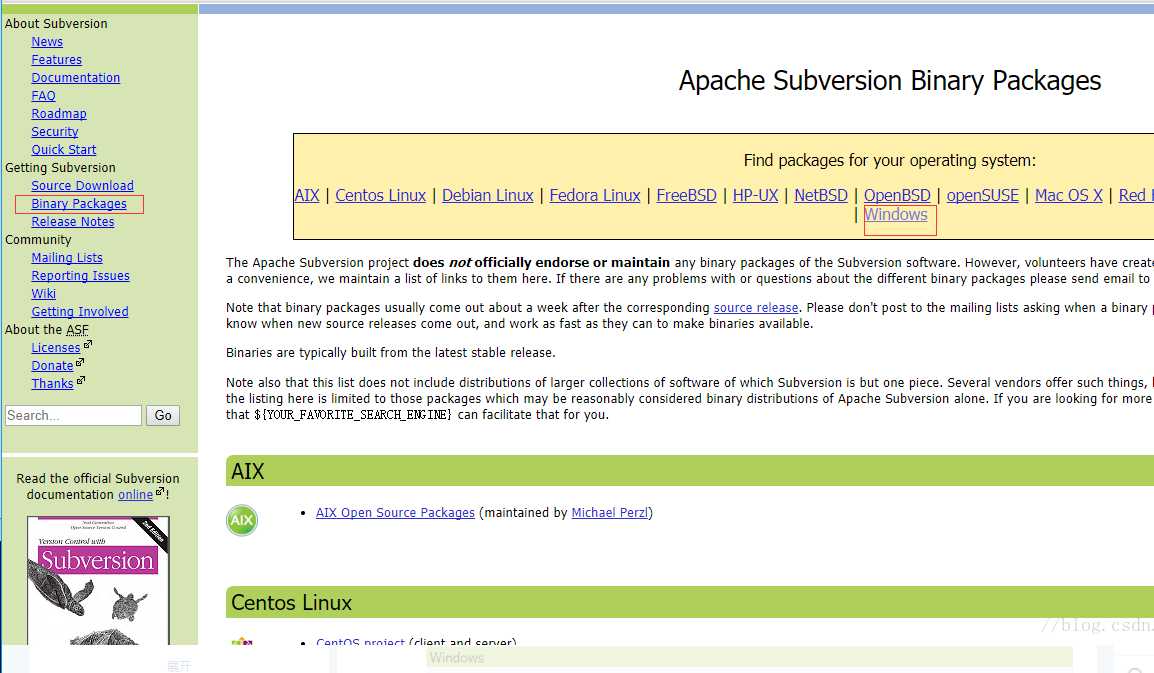Jump to Centos Linux packages
Screen dimensions: 1154x673
tap(380, 196)
